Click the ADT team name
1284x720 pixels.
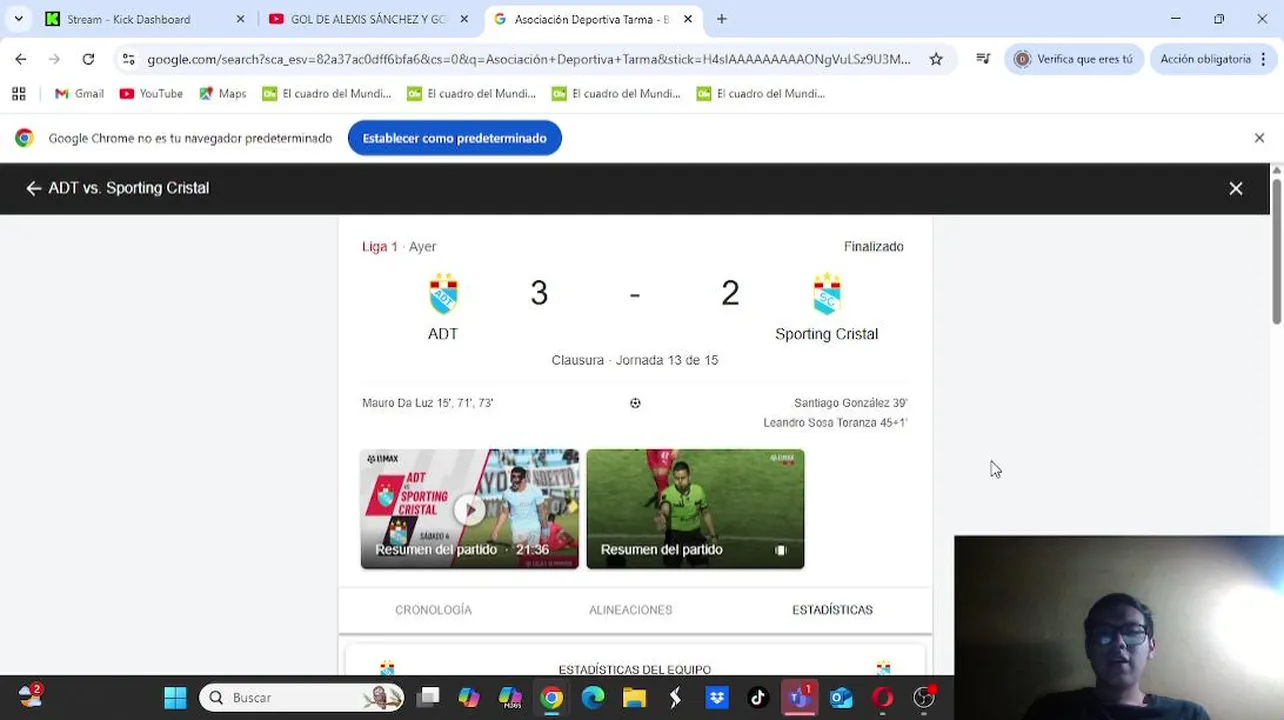click(x=443, y=334)
